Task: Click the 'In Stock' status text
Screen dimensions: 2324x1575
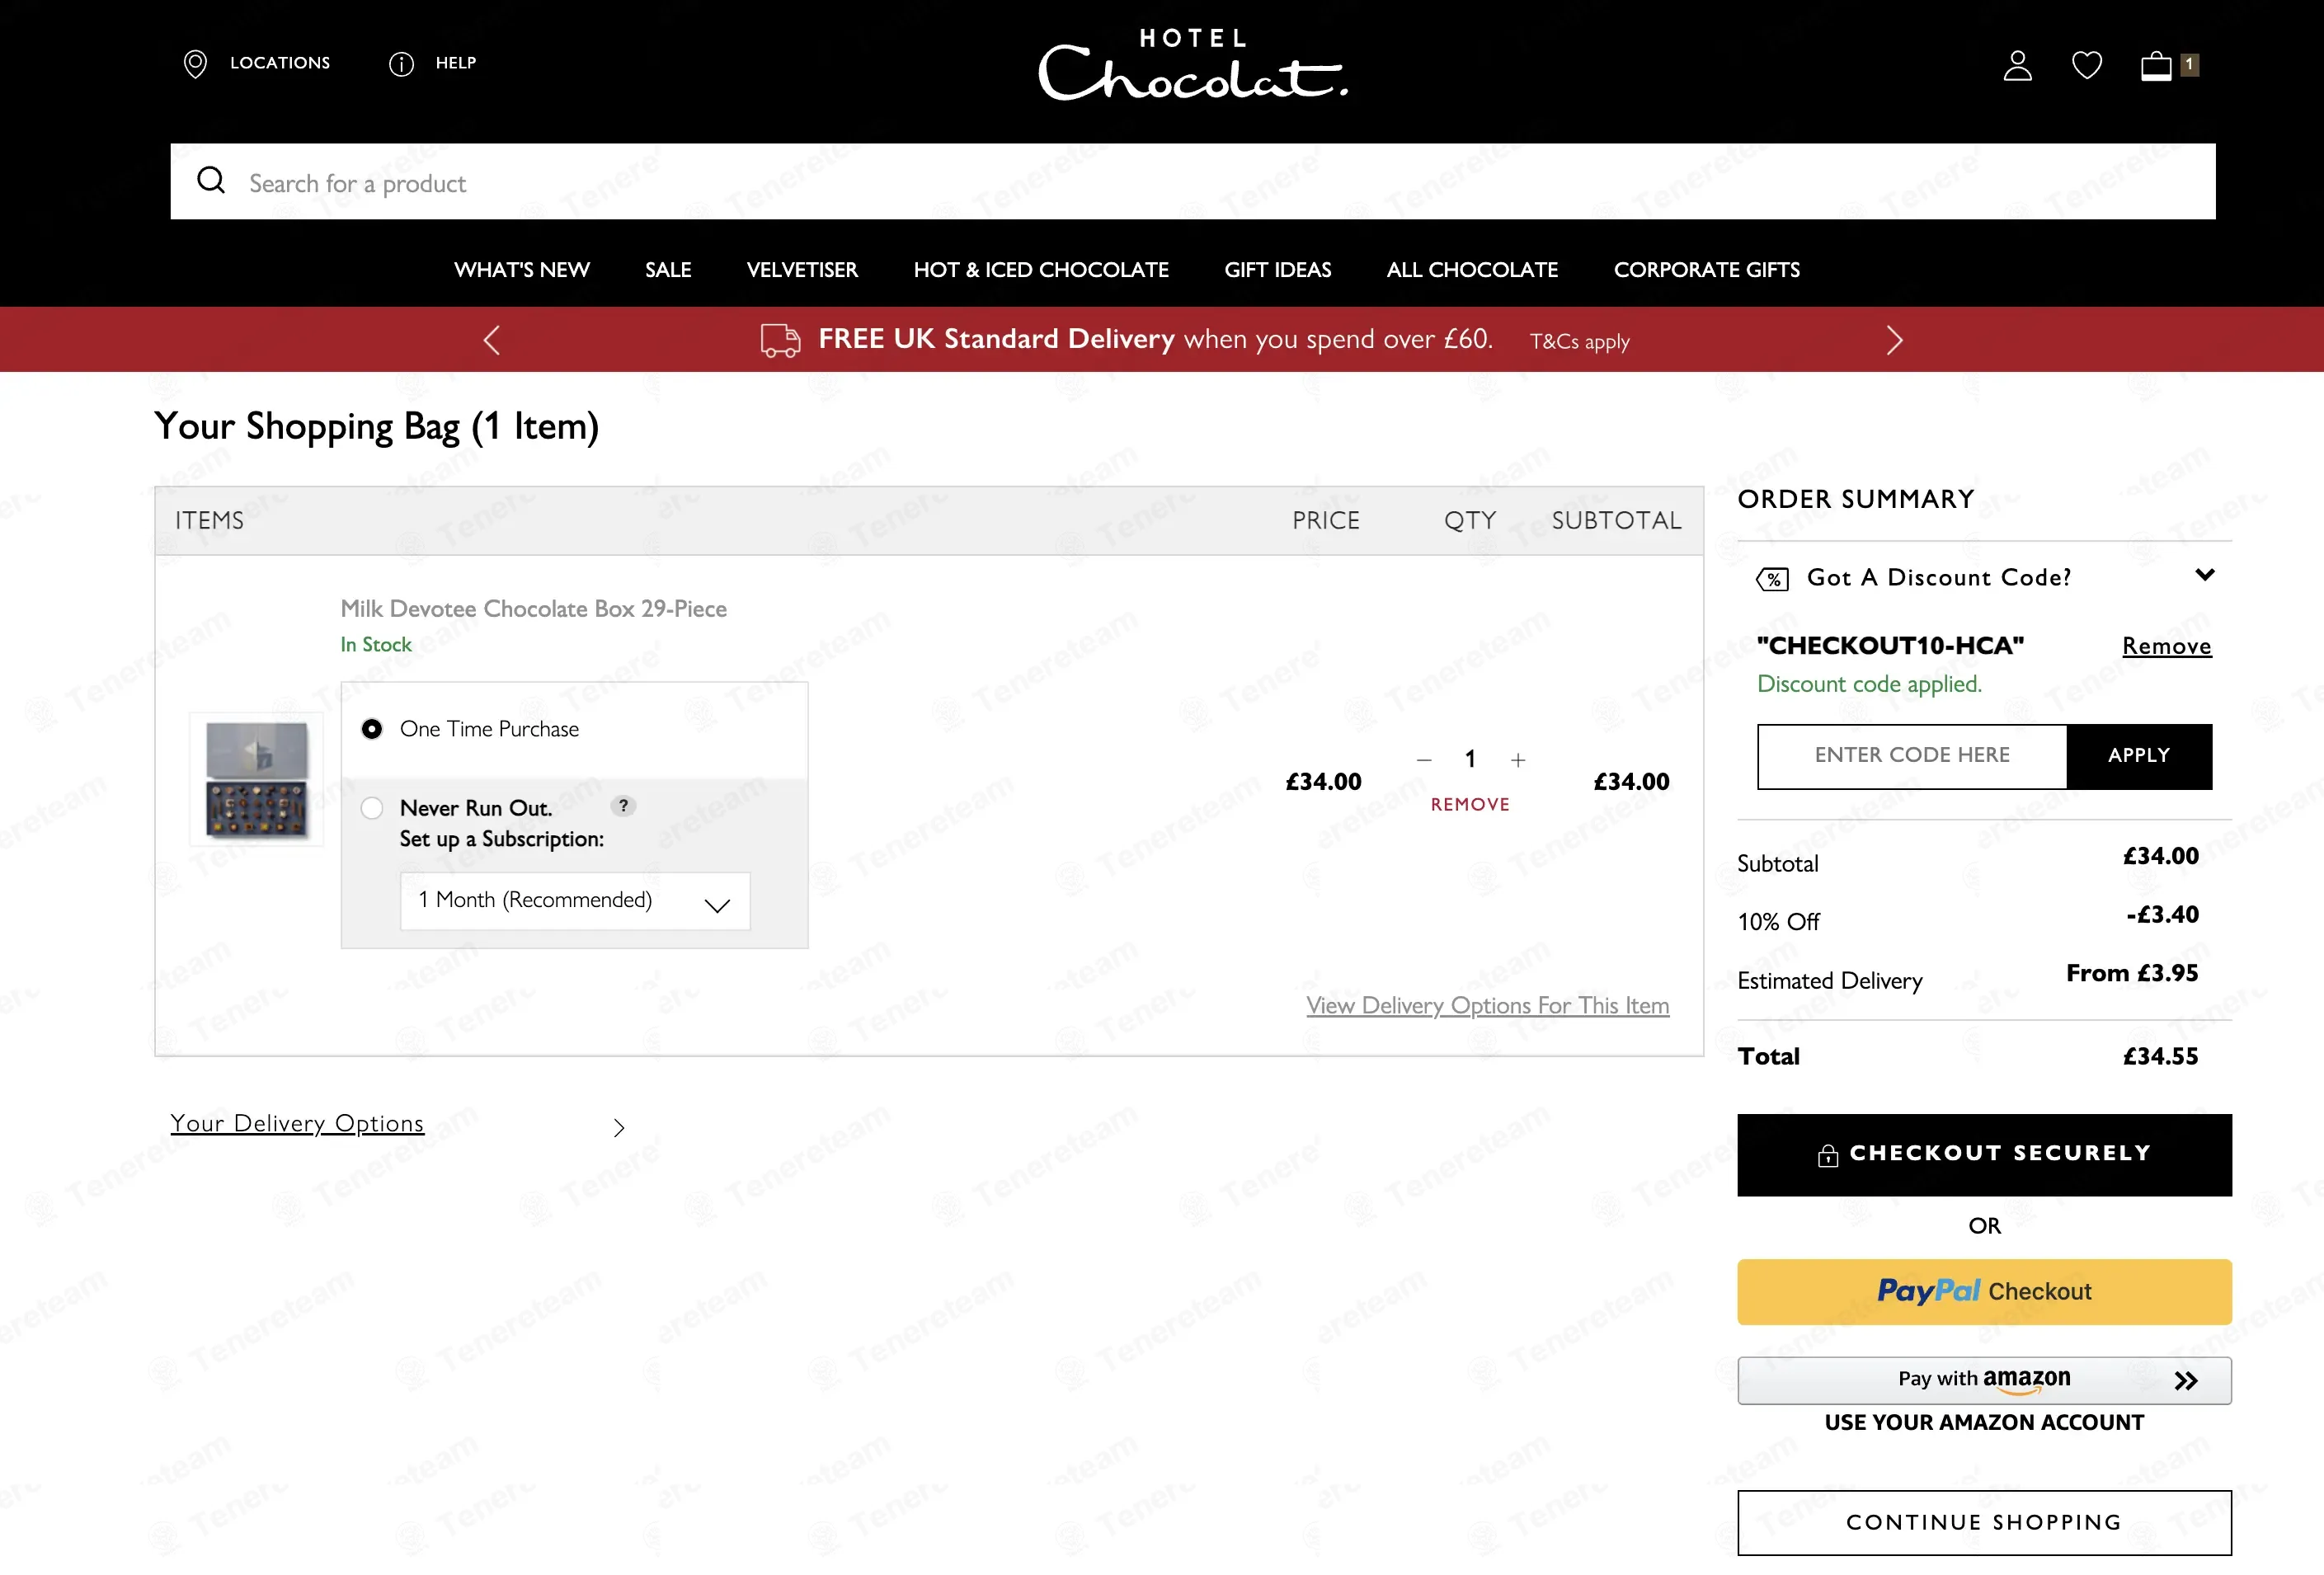Action: 376,645
